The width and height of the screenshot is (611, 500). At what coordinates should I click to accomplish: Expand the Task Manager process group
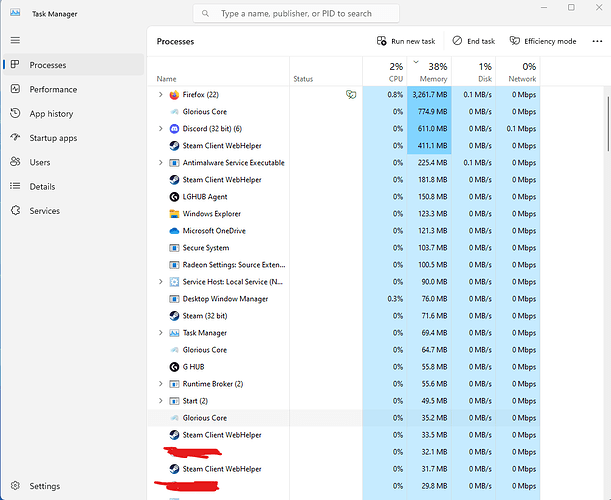161,333
